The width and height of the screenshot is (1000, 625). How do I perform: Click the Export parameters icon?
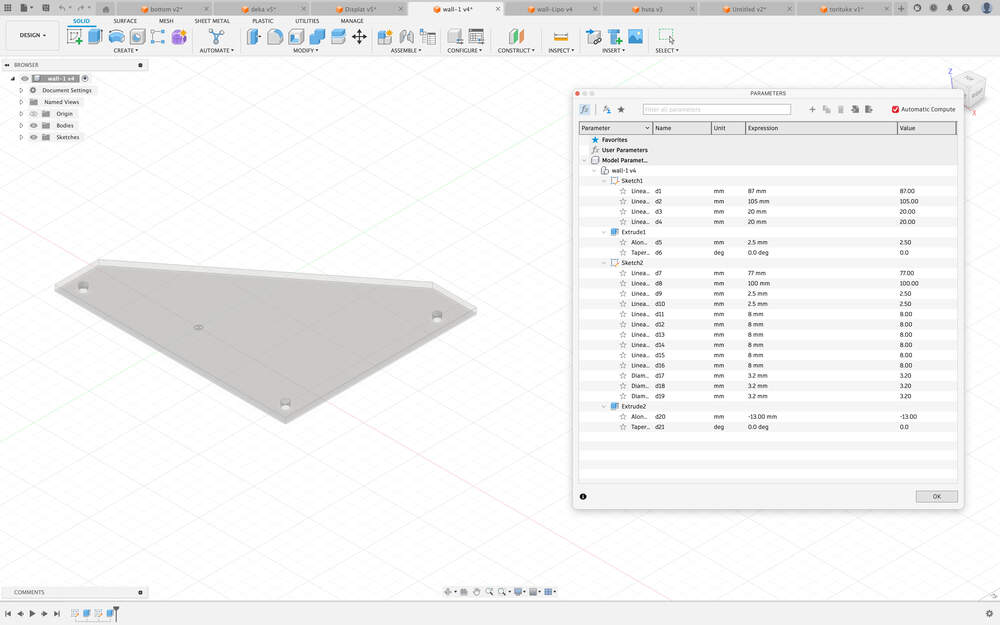pyautogui.click(x=869, y=110)
